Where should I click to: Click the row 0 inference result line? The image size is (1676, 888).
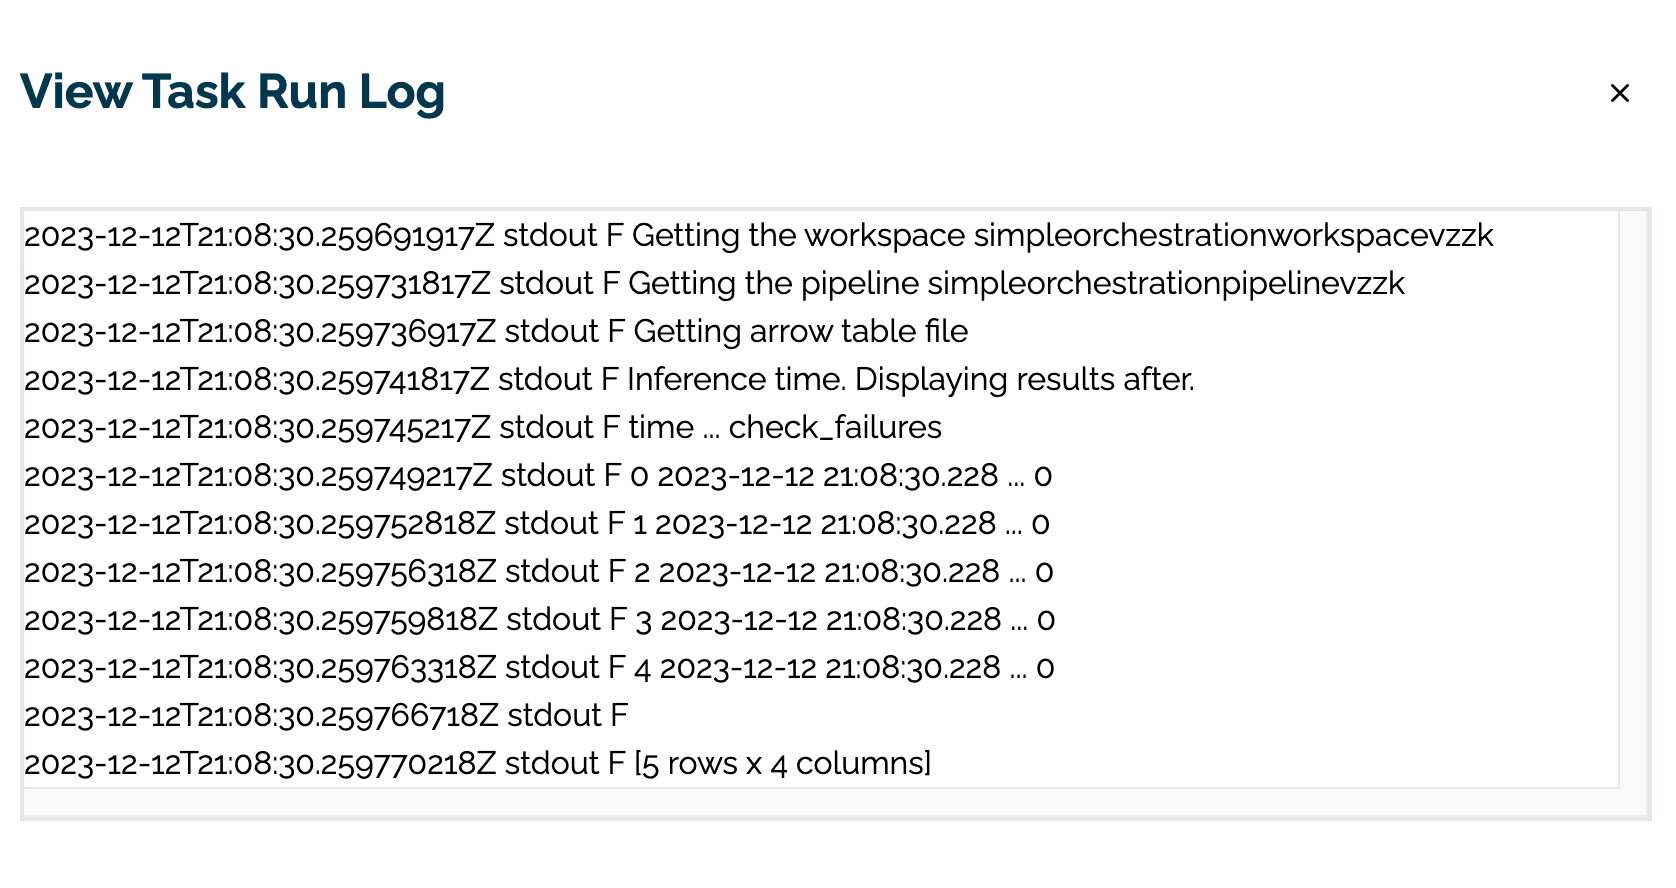pyautogui.click(x=537, y=475)
